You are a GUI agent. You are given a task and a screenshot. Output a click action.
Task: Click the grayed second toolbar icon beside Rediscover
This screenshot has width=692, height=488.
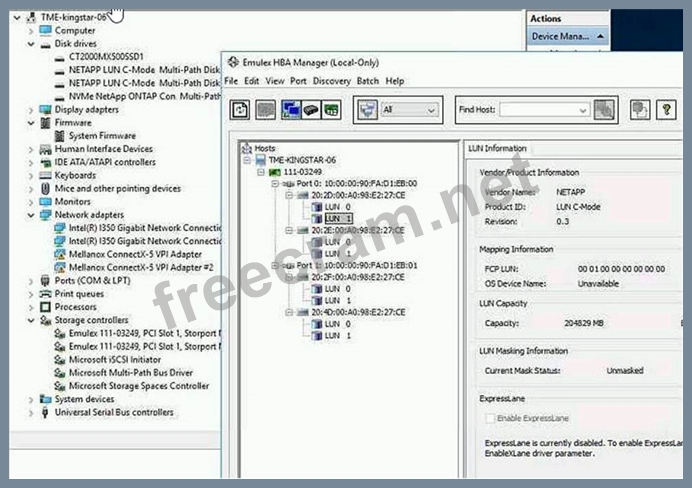coord(265,110)
